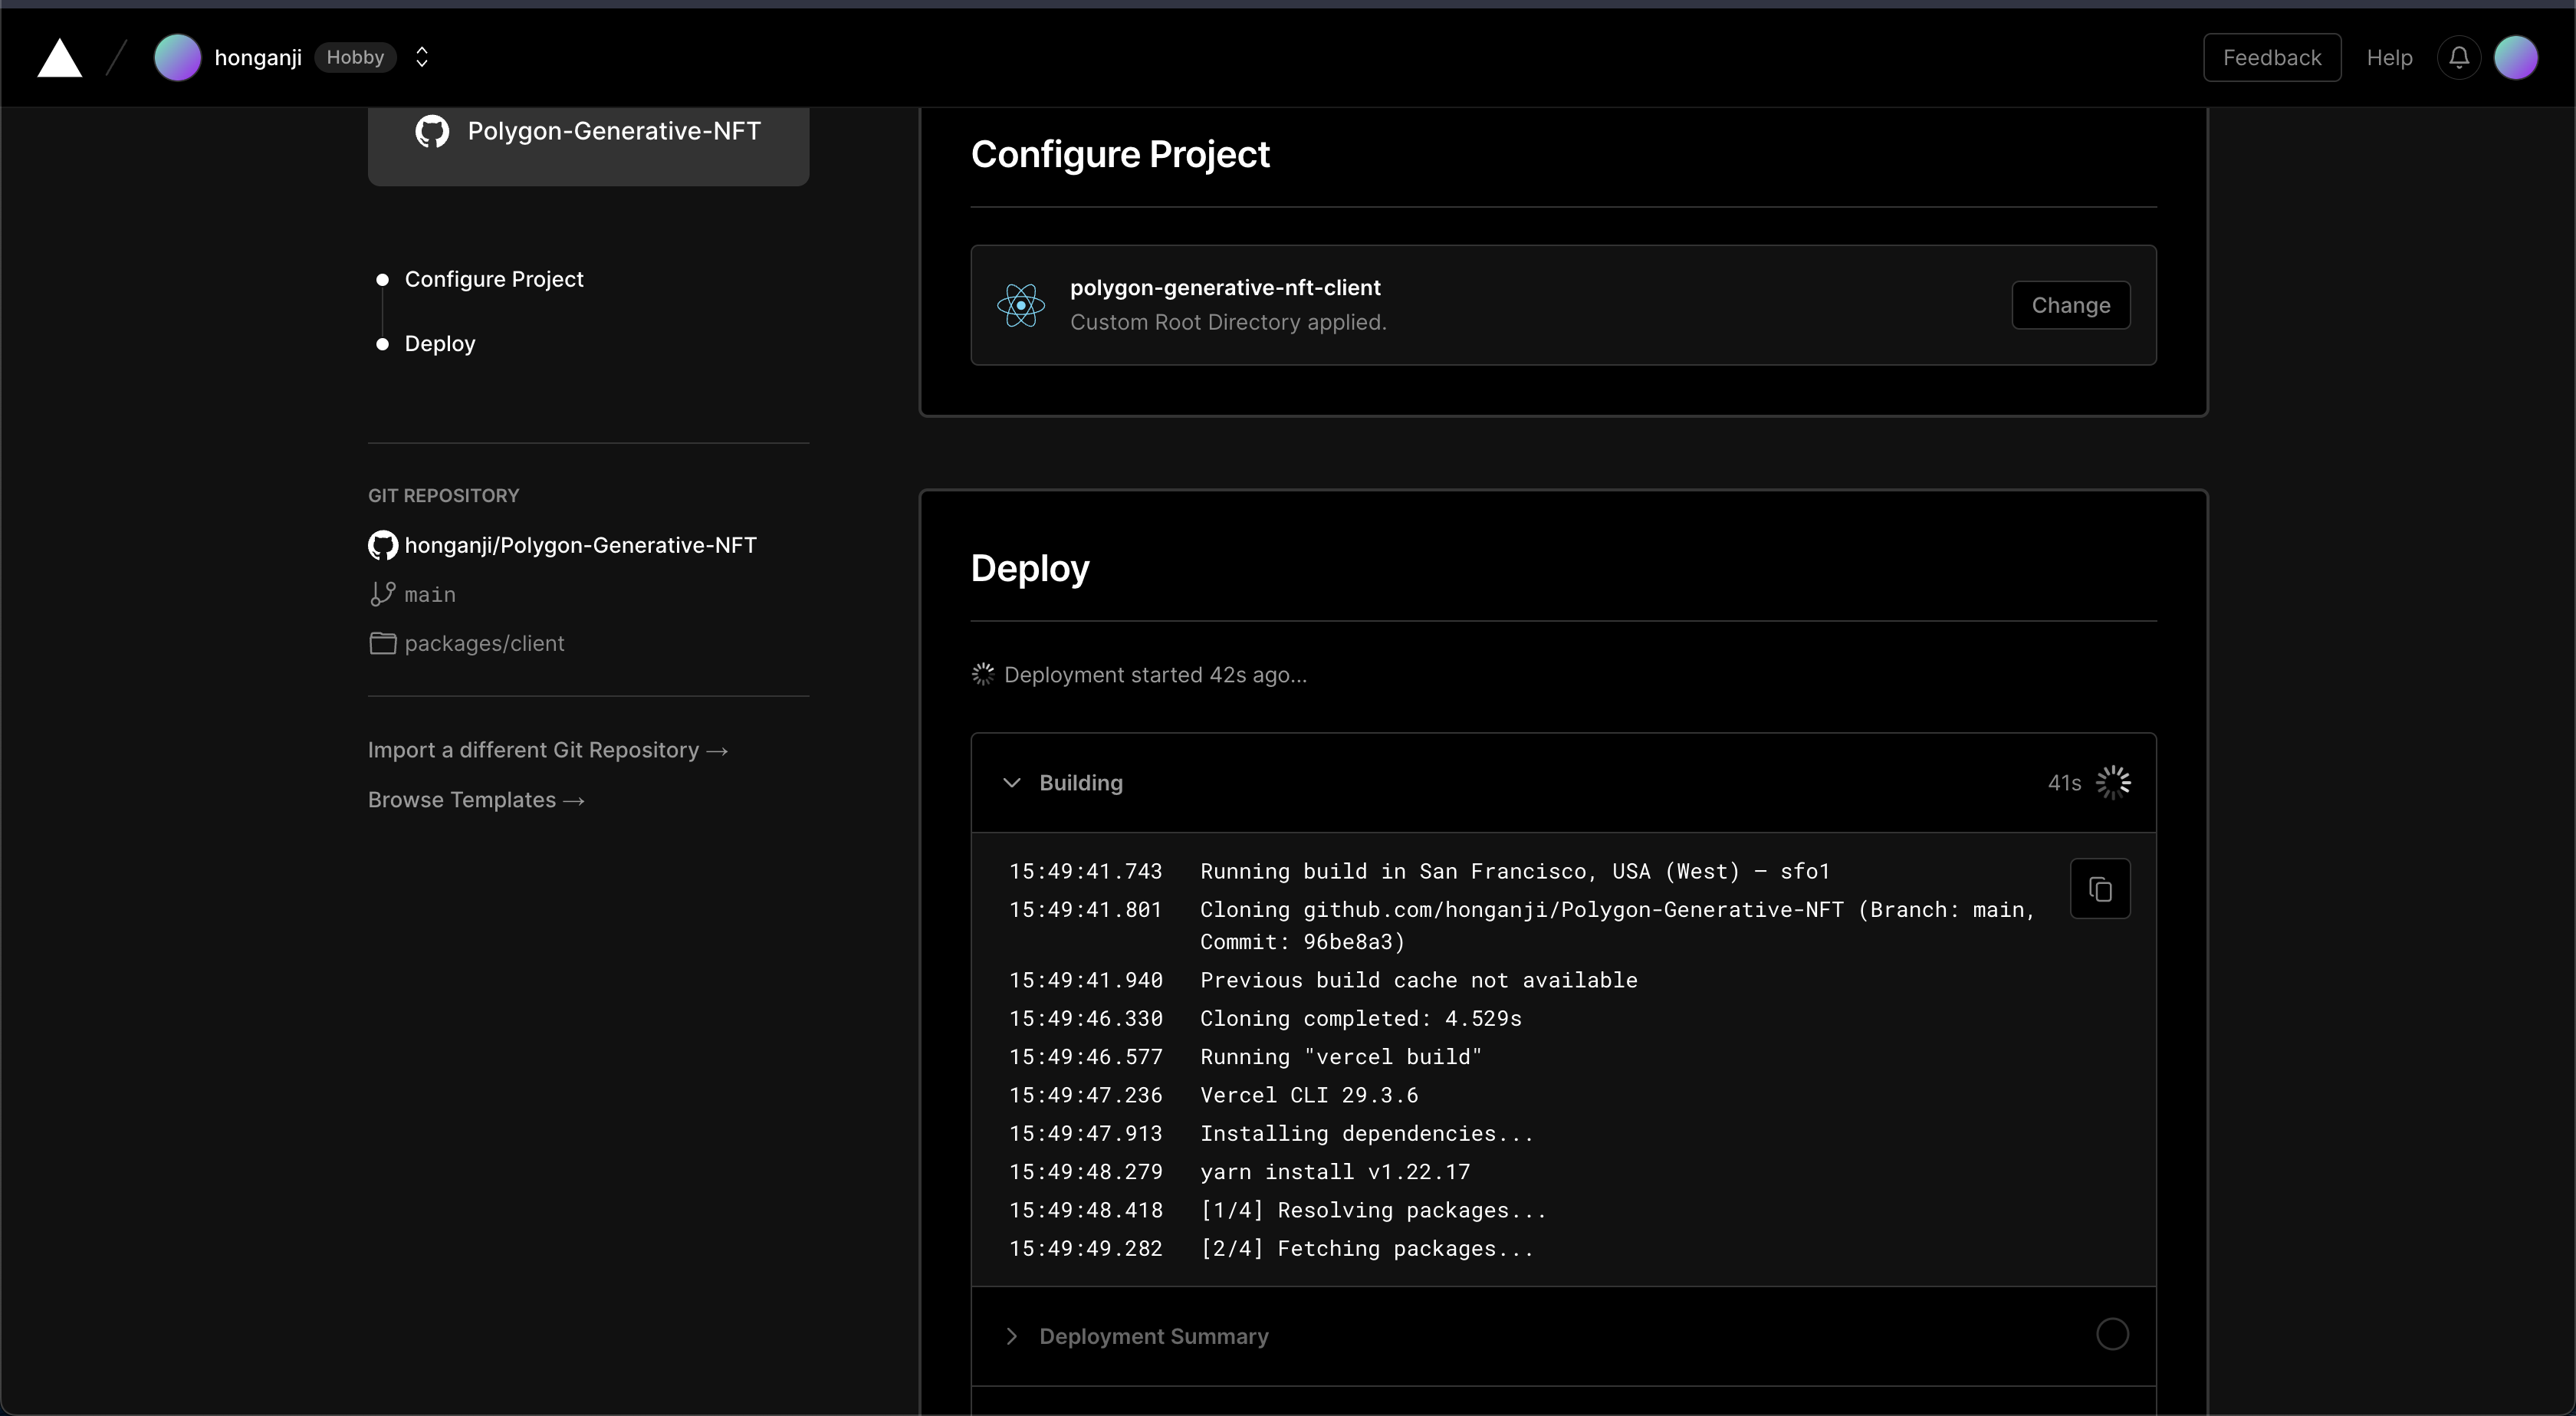Open honganji/Polygon-Generative-NFT repository link
The width and height of the screenshot is (2576, 1416).
click(580, 545)
